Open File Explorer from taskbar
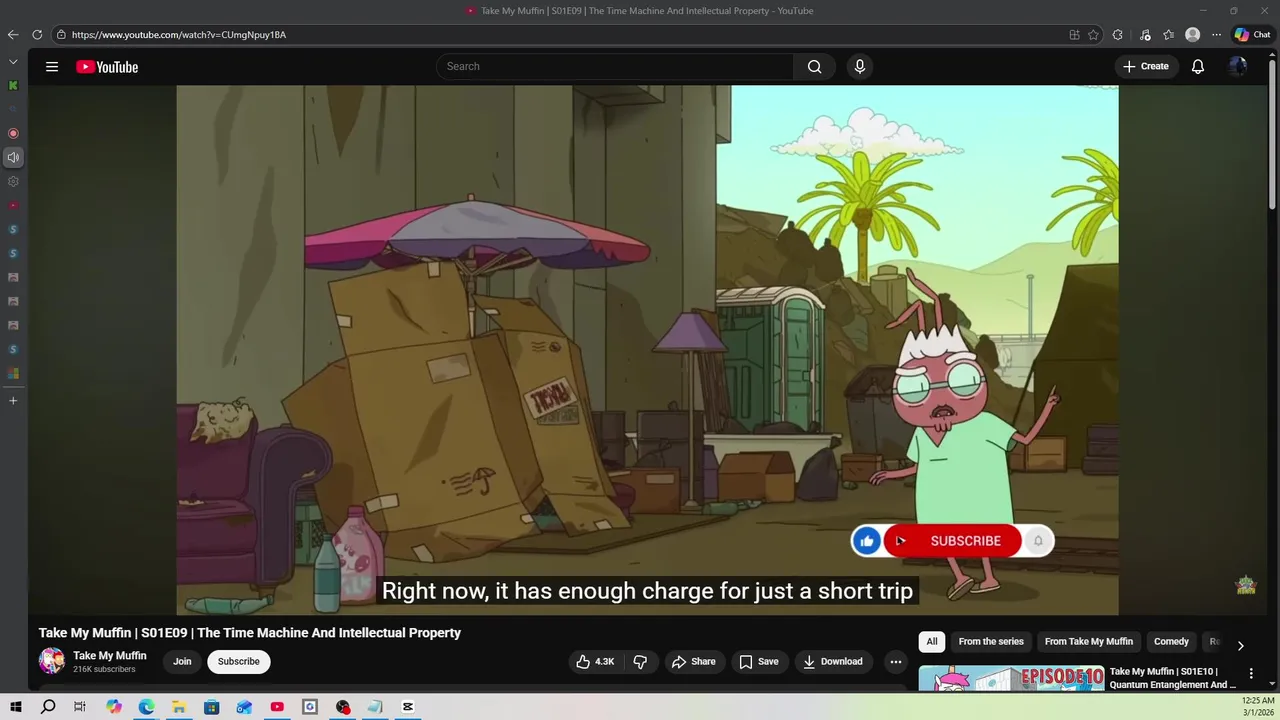 [x=179, y=707]
